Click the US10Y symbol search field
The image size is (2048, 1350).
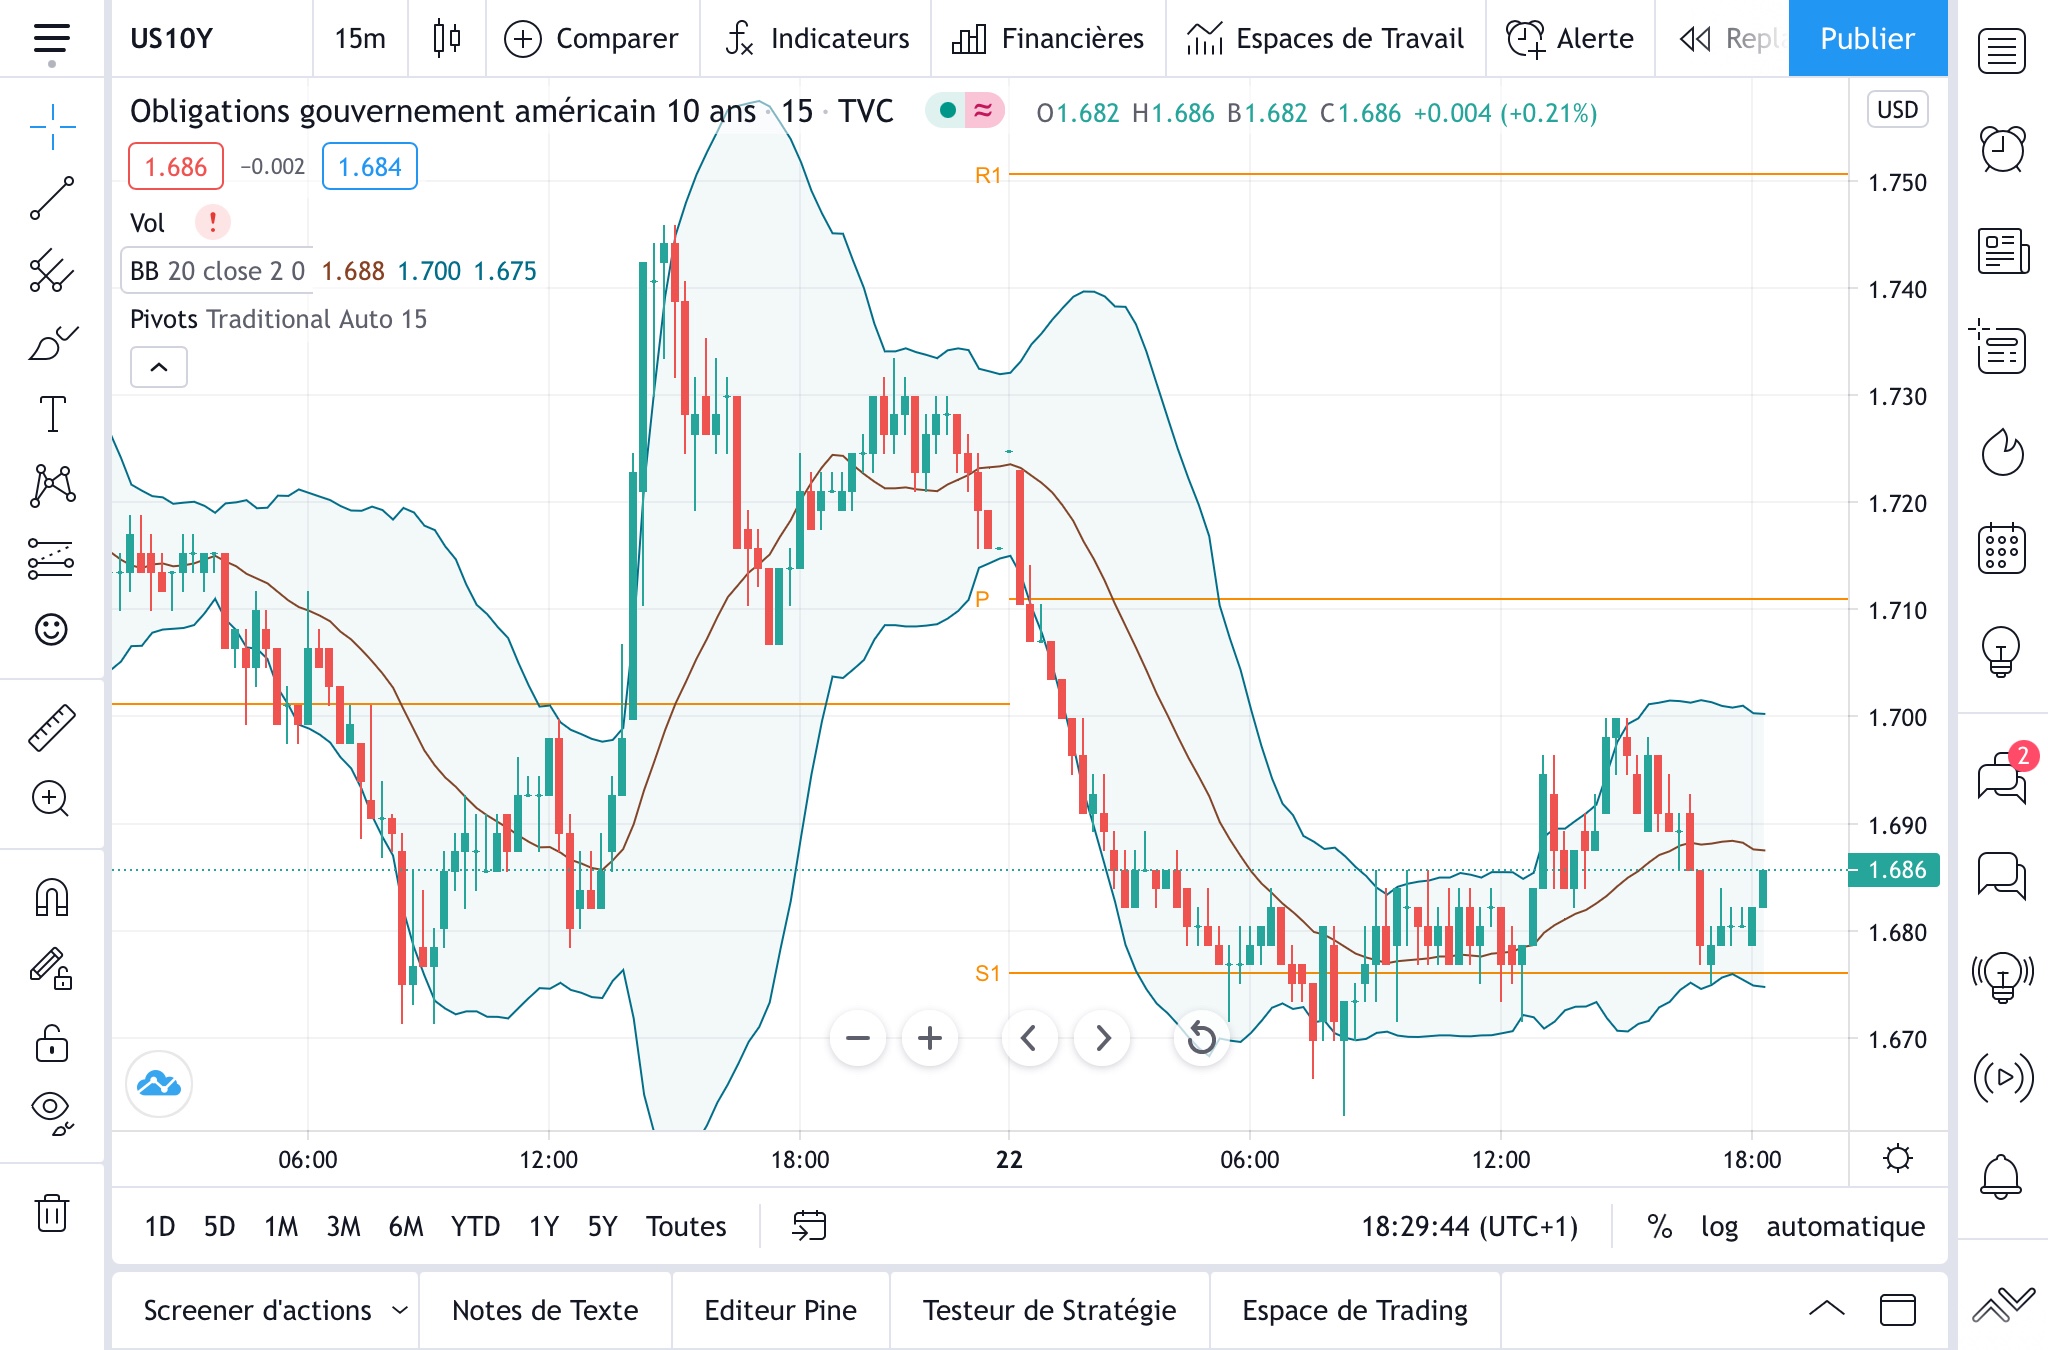172,38
